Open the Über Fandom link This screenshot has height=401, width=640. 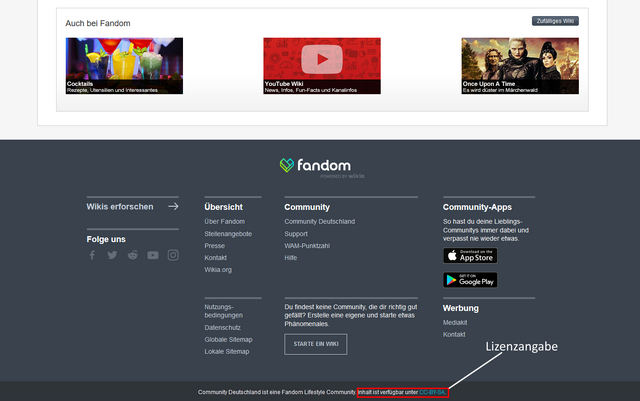224,221
